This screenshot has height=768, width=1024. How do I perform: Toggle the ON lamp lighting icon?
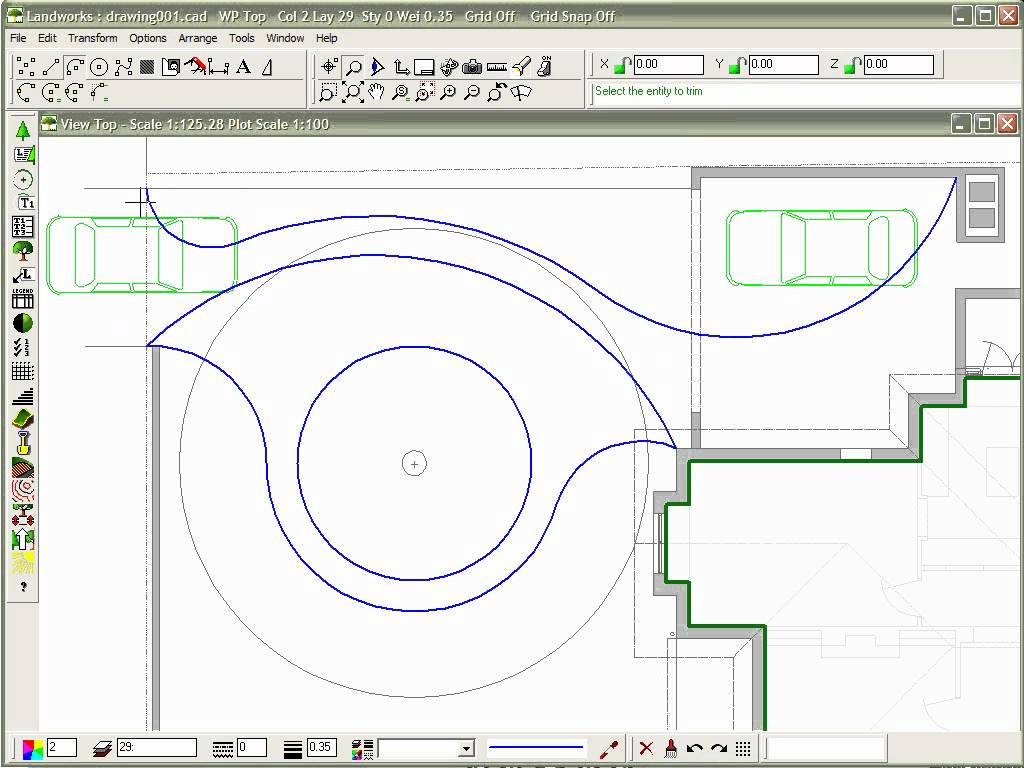point(545,66)
